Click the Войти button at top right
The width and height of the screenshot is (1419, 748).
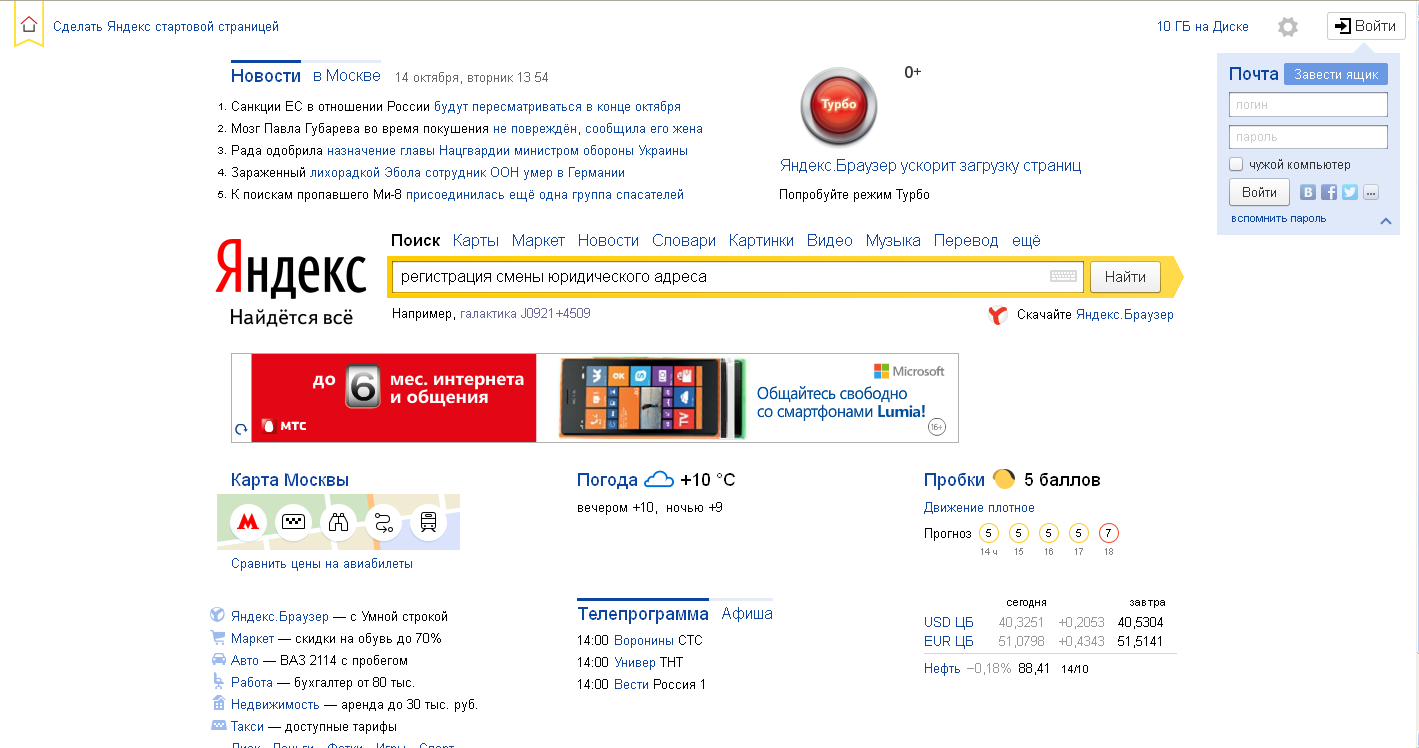click(1366, 26)
